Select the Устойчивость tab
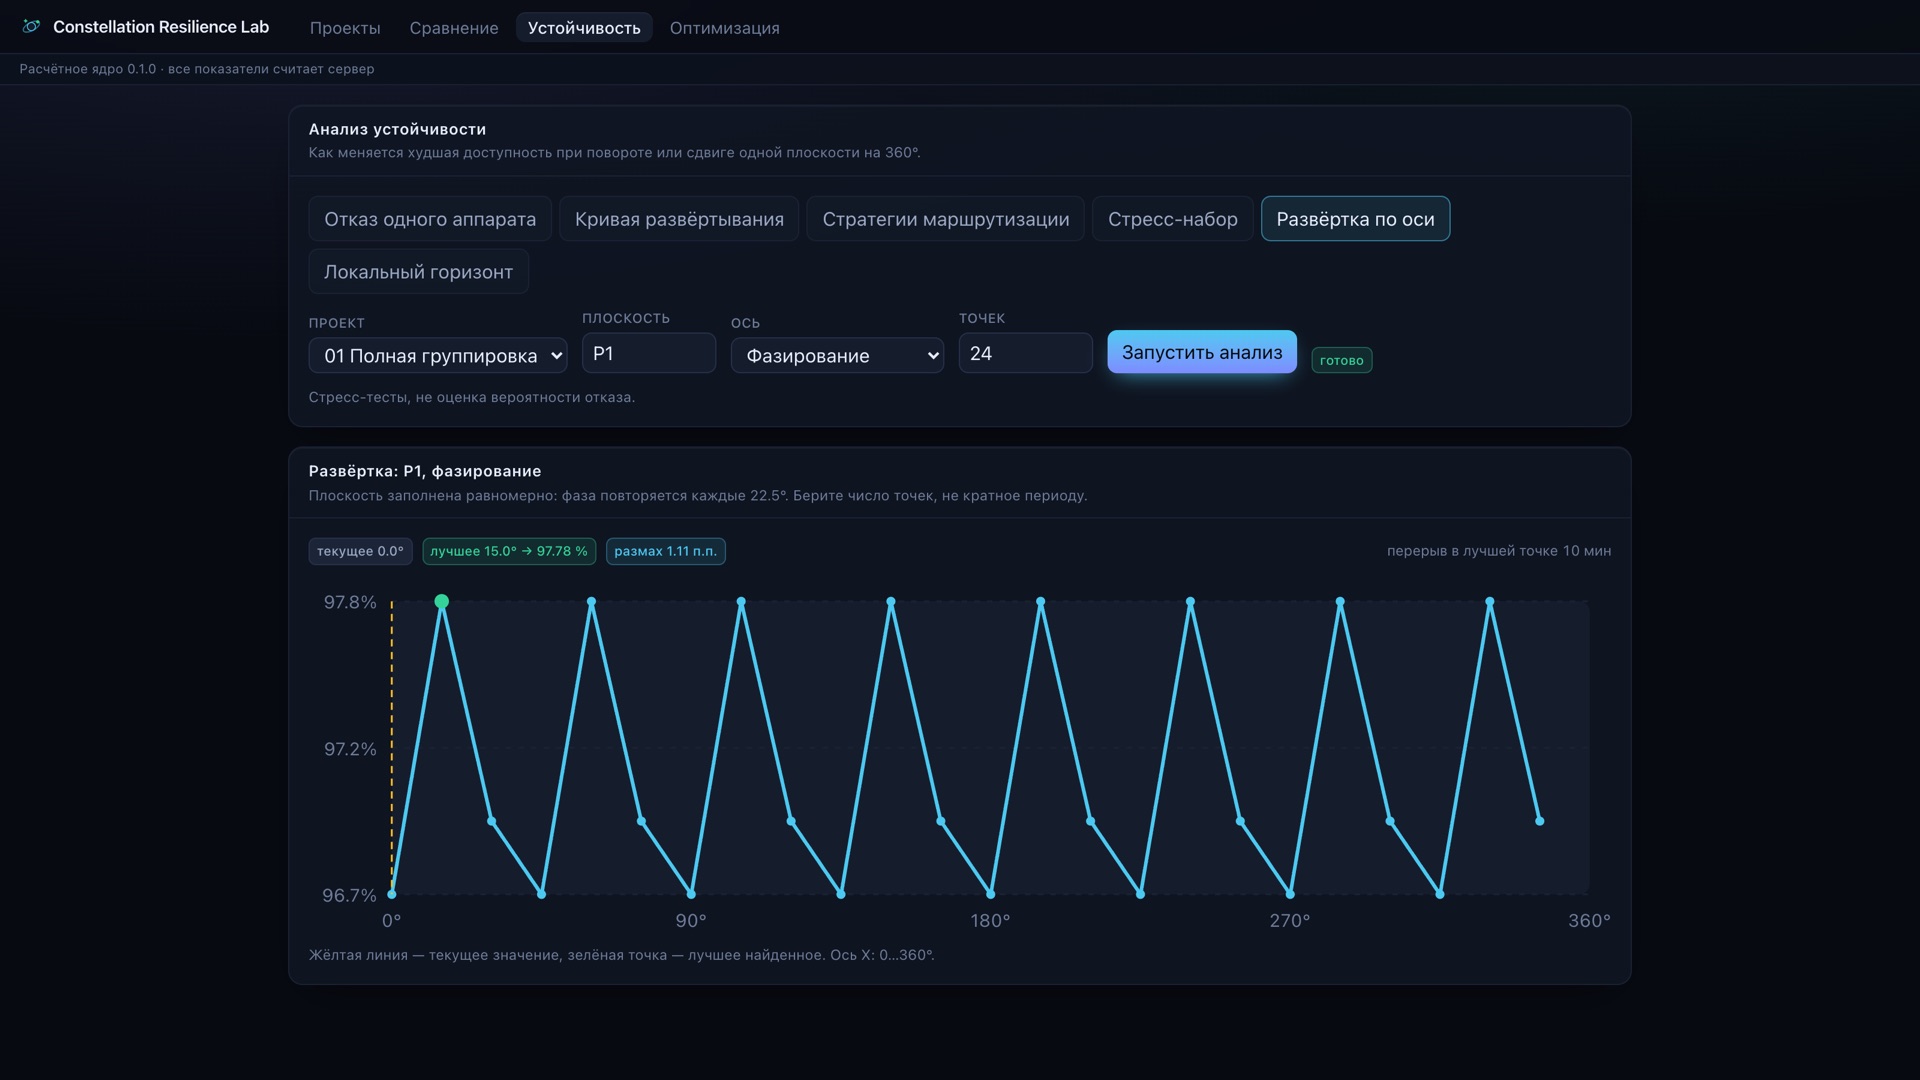 [x=584, y=28]
